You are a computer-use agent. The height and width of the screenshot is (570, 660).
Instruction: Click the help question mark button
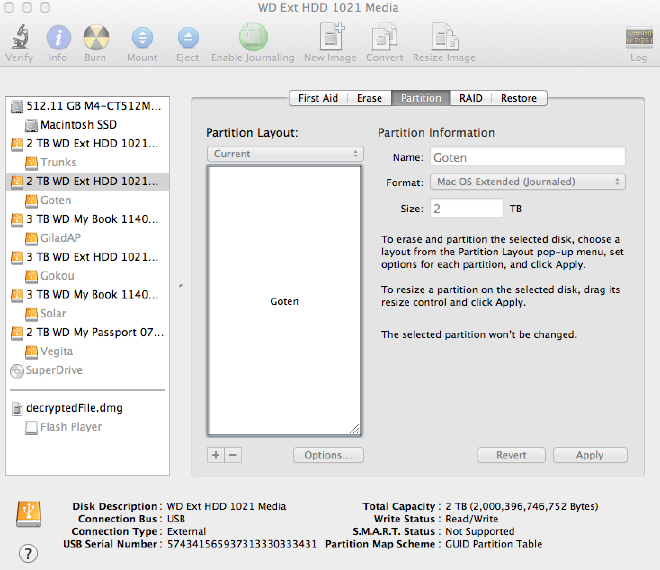pyautogui.click(x=28, y=554)
